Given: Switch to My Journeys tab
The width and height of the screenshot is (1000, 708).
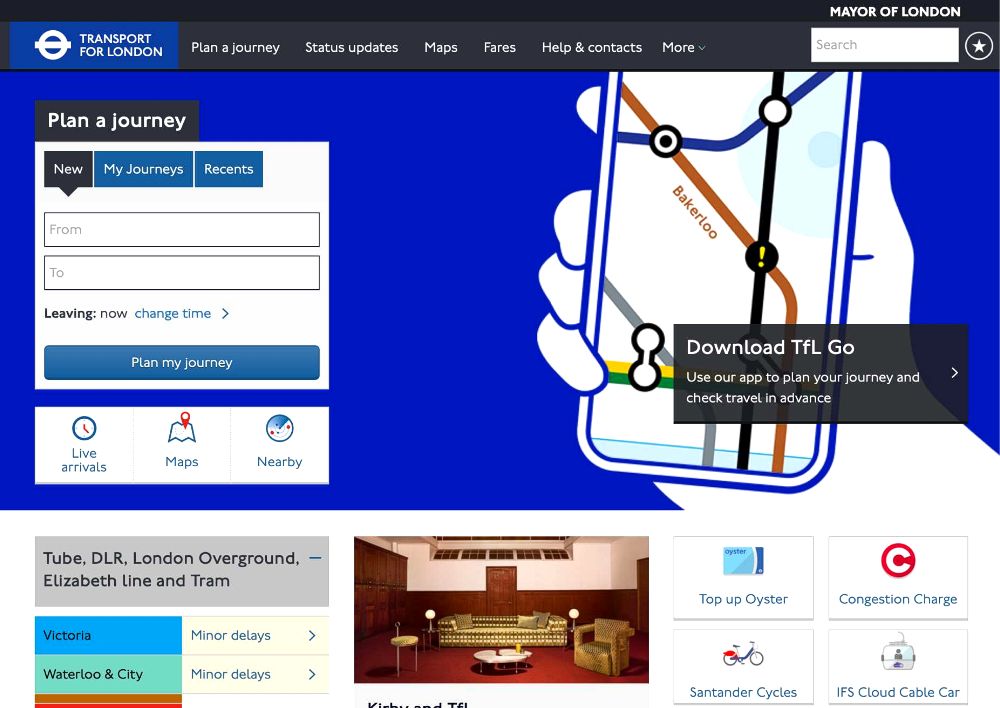Looking at the screenshot, I should [143, 169].
